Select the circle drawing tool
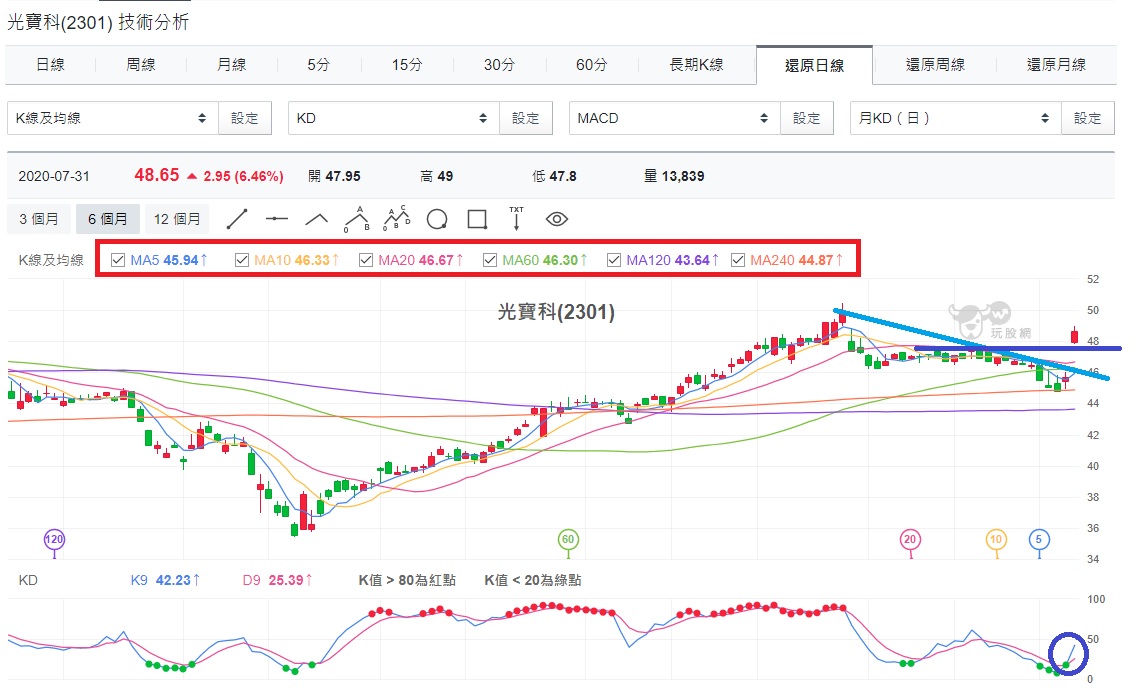Screen dimensions: 1136x689 click(437, 219)
